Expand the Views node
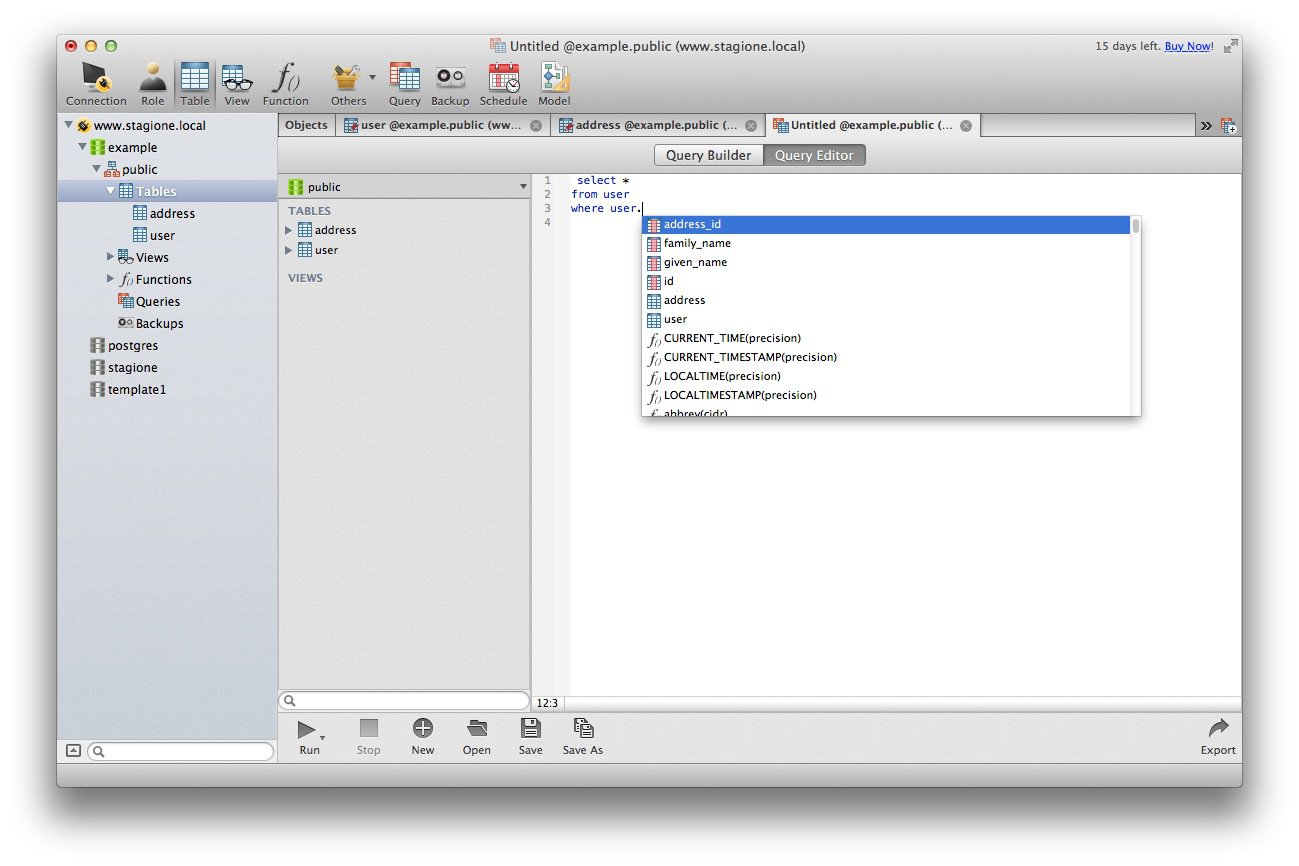Viewport: 1299px width, 866px height. click(110, 257)
